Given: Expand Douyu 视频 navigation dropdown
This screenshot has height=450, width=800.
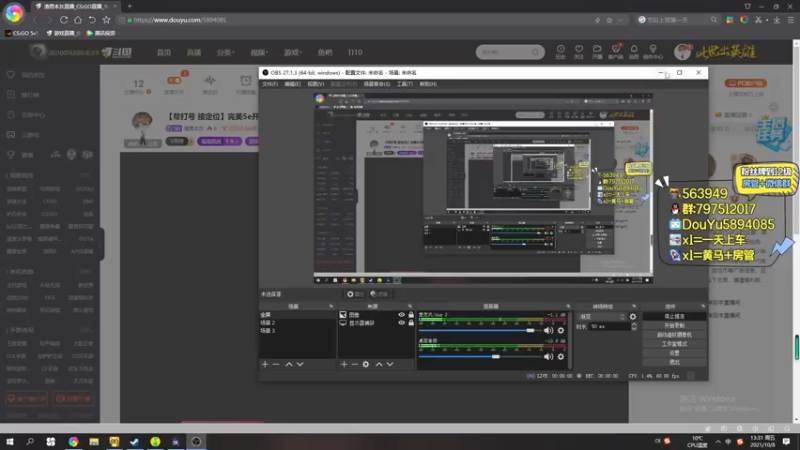Looking at the screenshot, I should coord(259,52).
